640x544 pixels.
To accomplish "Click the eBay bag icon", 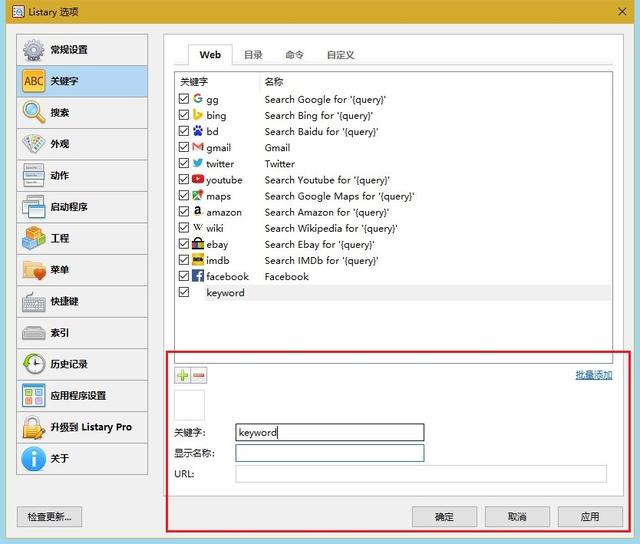I will (x=198, y=243).
